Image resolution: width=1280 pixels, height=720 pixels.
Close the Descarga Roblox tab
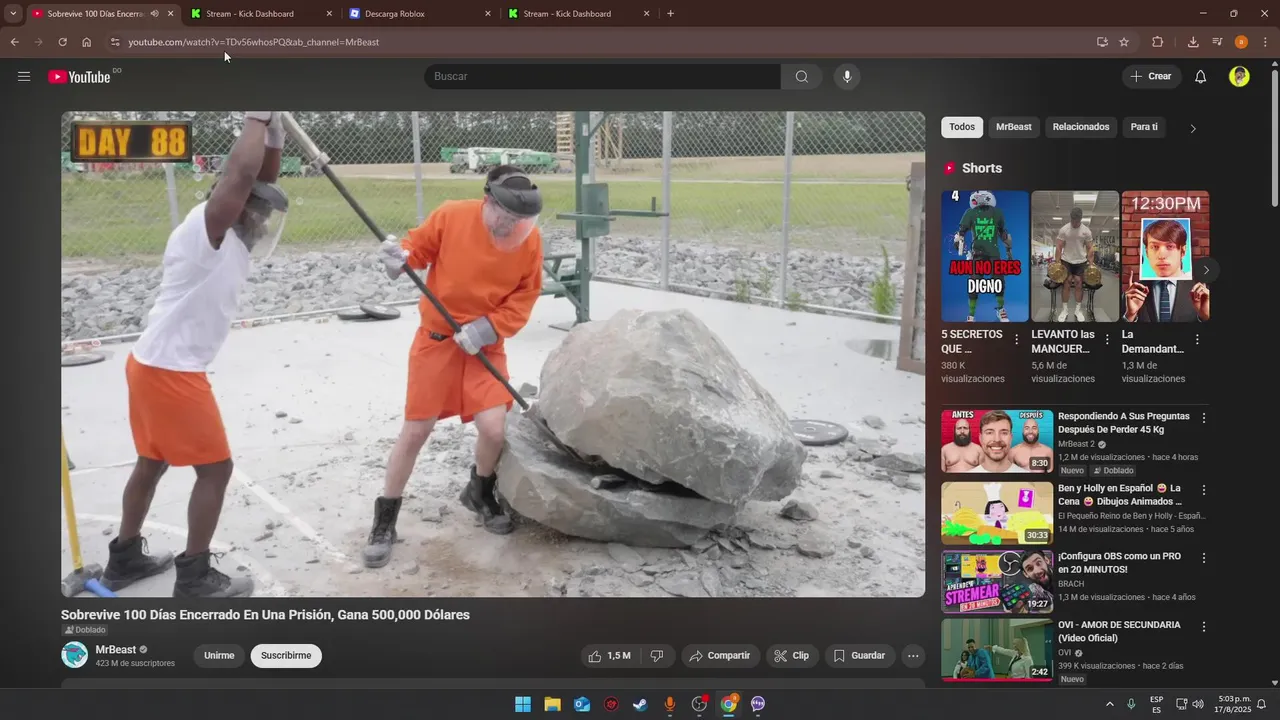tap(488, 14)
